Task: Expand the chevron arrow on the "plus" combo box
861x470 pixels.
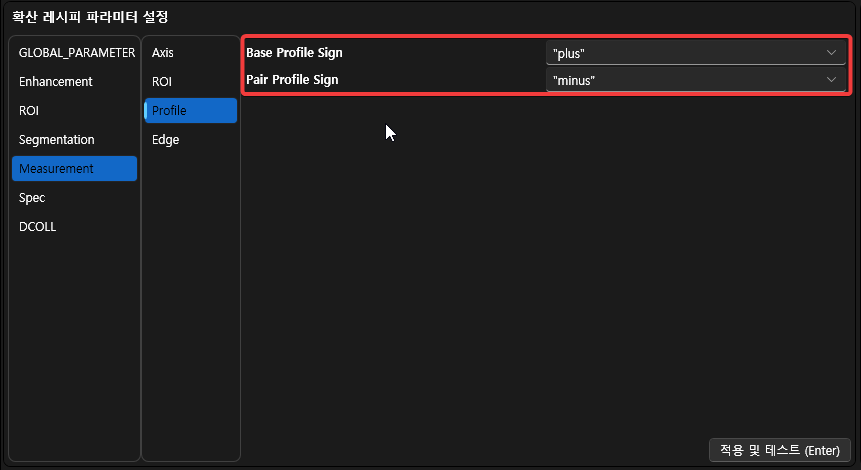Action: pyautogui.click(x=832, y=53)
